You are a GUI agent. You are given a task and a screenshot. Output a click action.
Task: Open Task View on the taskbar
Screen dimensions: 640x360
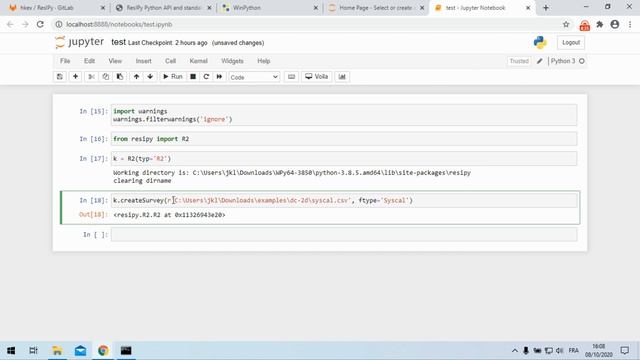pyautogui.click(x=33, y=350)
